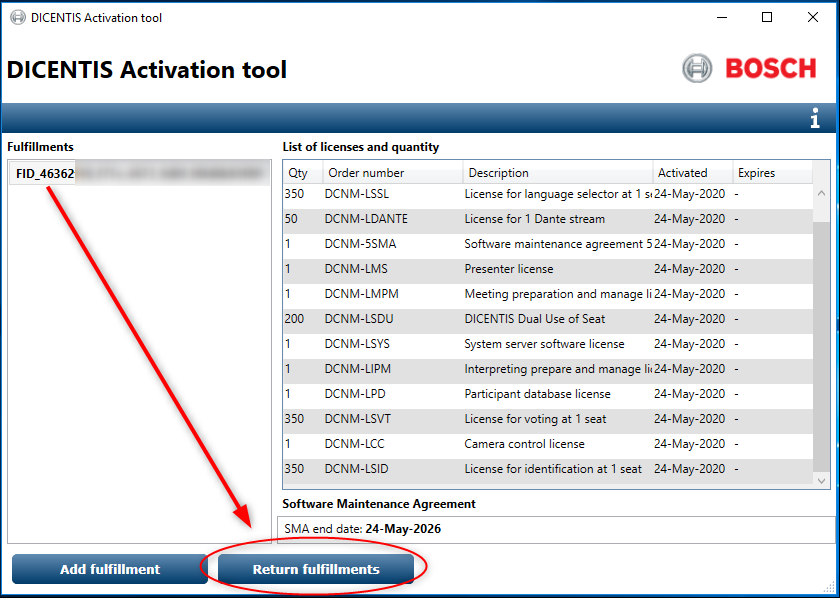
Task: Select the DCNM-LDANTE order number cell
Action: point(366,219)
